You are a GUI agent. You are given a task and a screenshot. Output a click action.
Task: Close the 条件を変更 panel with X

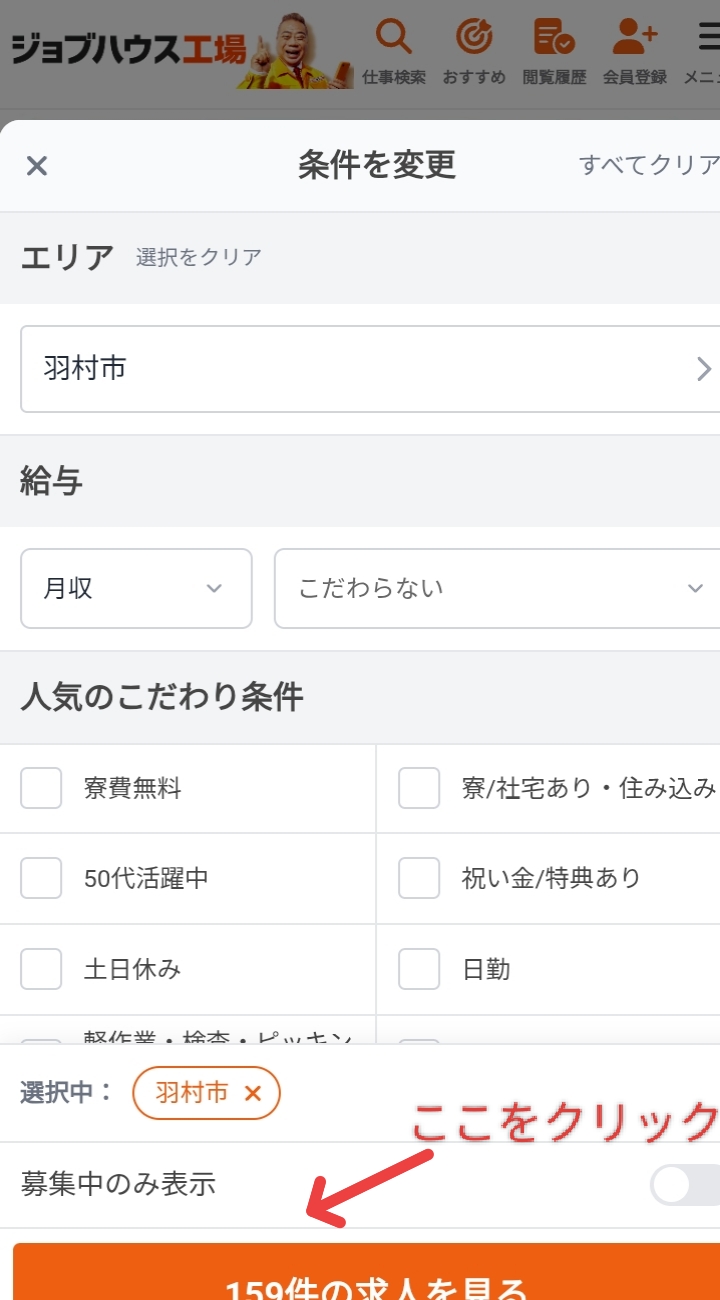point(37,166)
